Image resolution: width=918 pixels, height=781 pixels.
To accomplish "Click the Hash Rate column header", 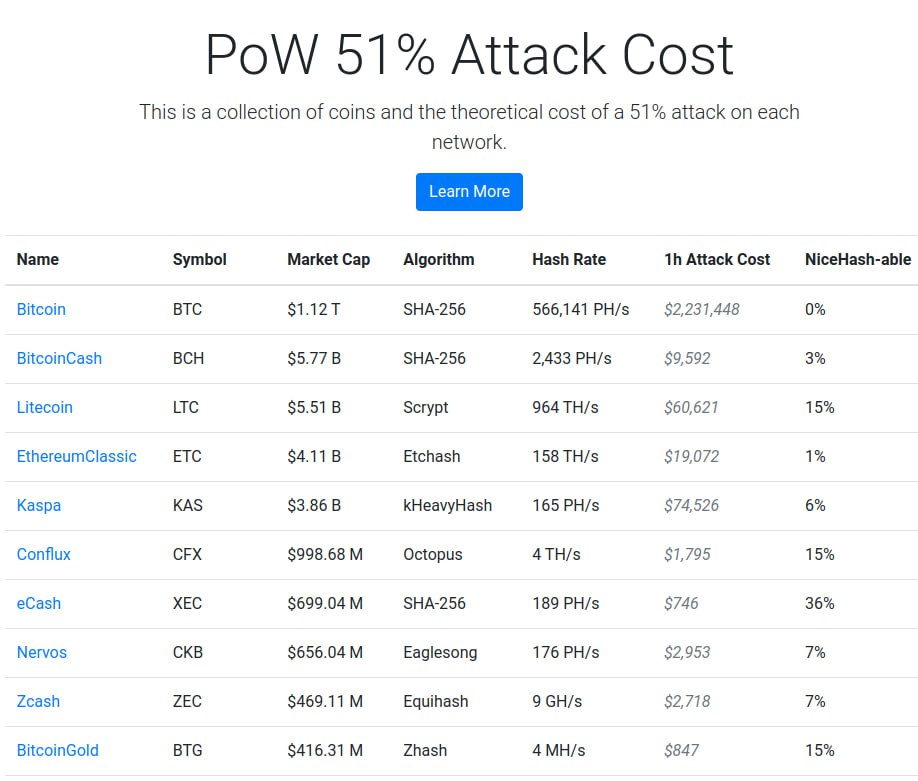I will point(569,260).
